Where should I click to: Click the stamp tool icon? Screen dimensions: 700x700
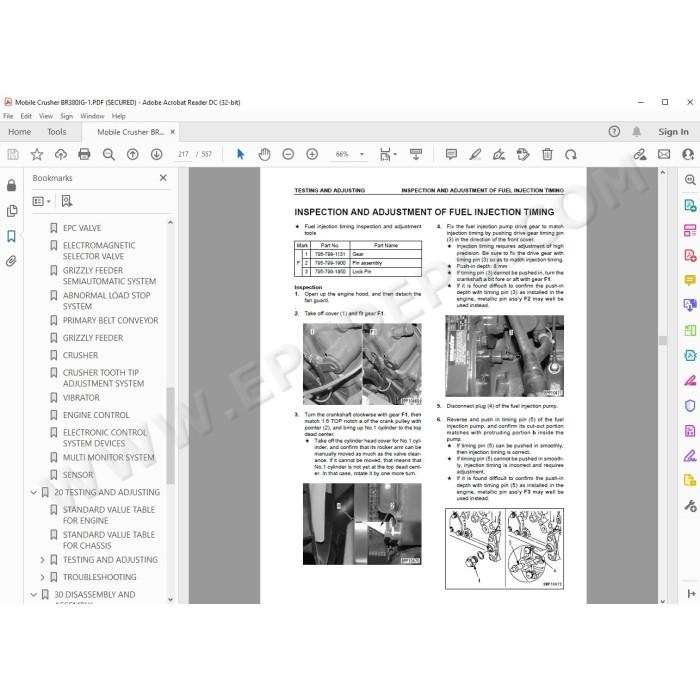tap(523, 154)
